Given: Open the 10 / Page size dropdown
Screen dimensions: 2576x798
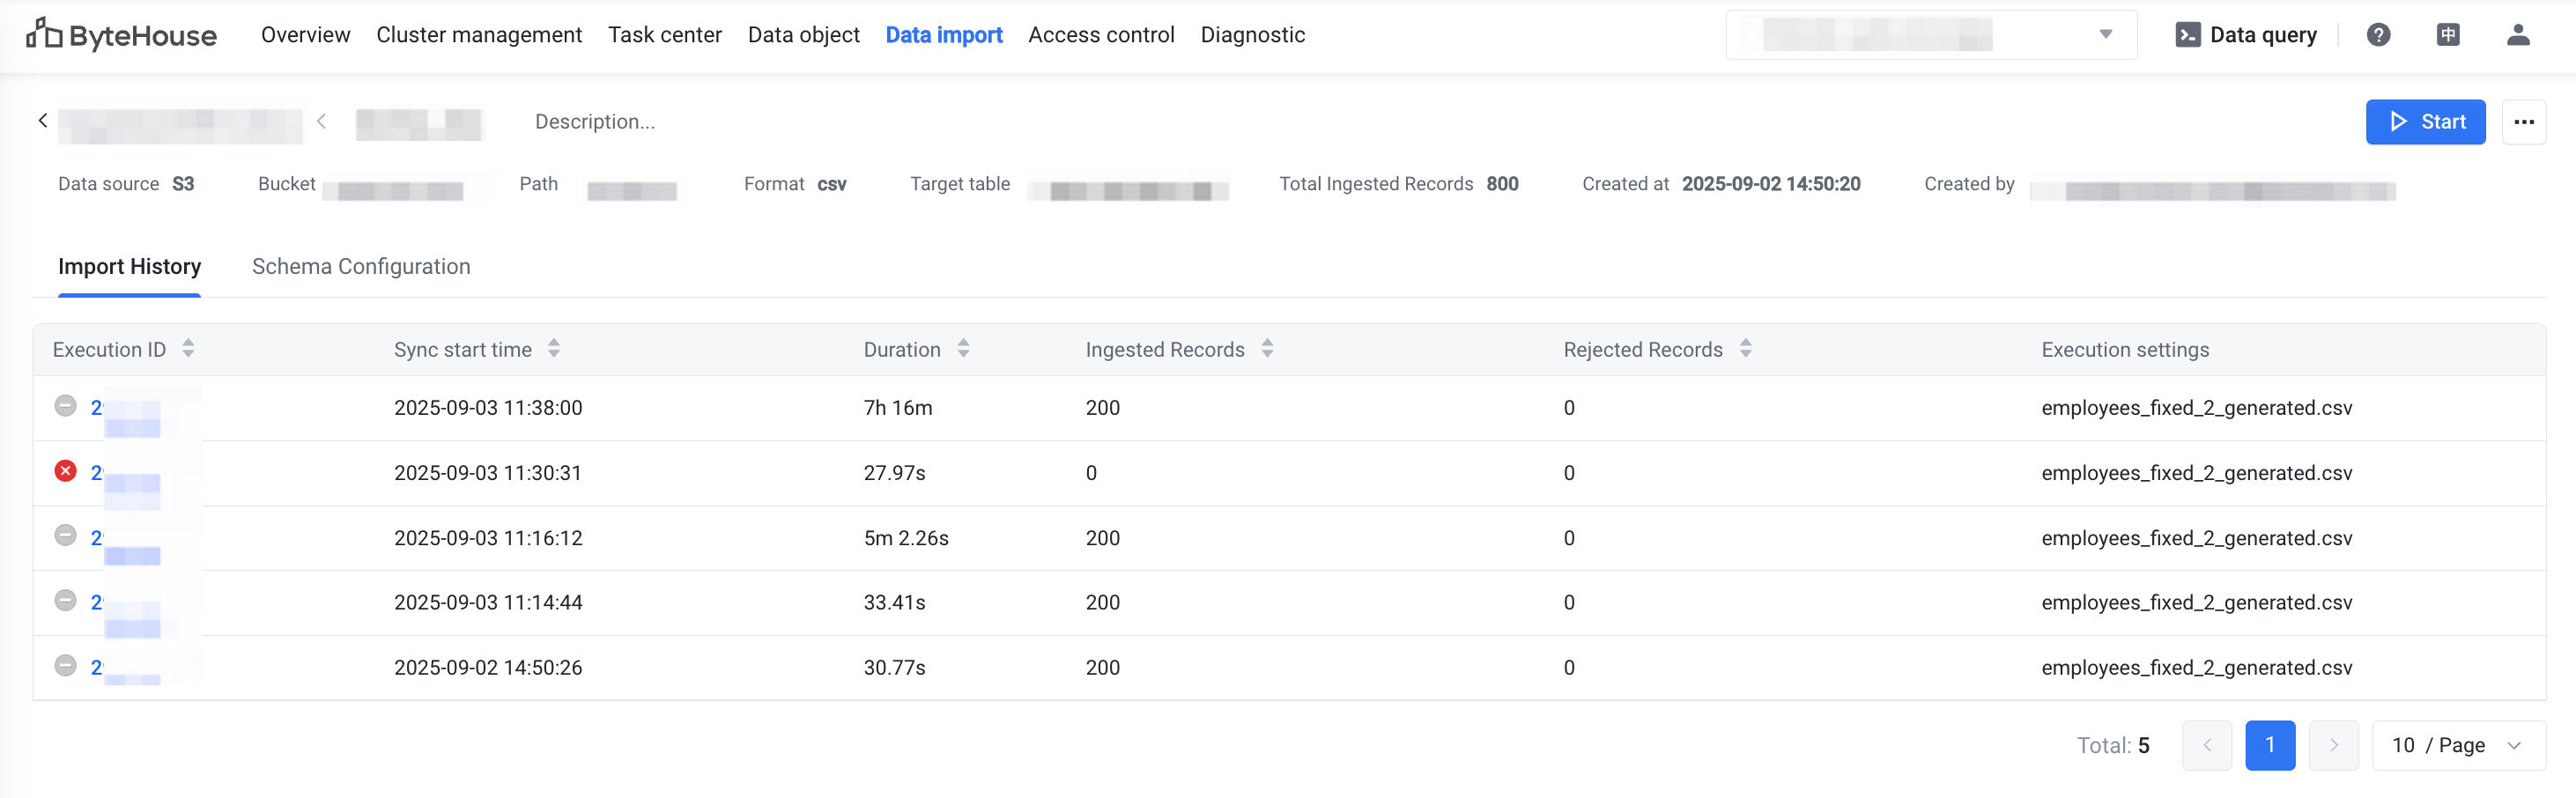Looking at the screenshot, I should (2457, 745).
